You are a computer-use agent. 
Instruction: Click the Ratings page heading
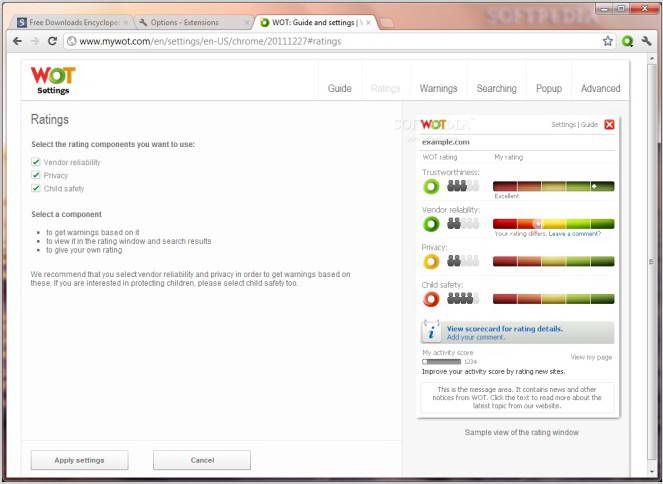coord(49,120)
